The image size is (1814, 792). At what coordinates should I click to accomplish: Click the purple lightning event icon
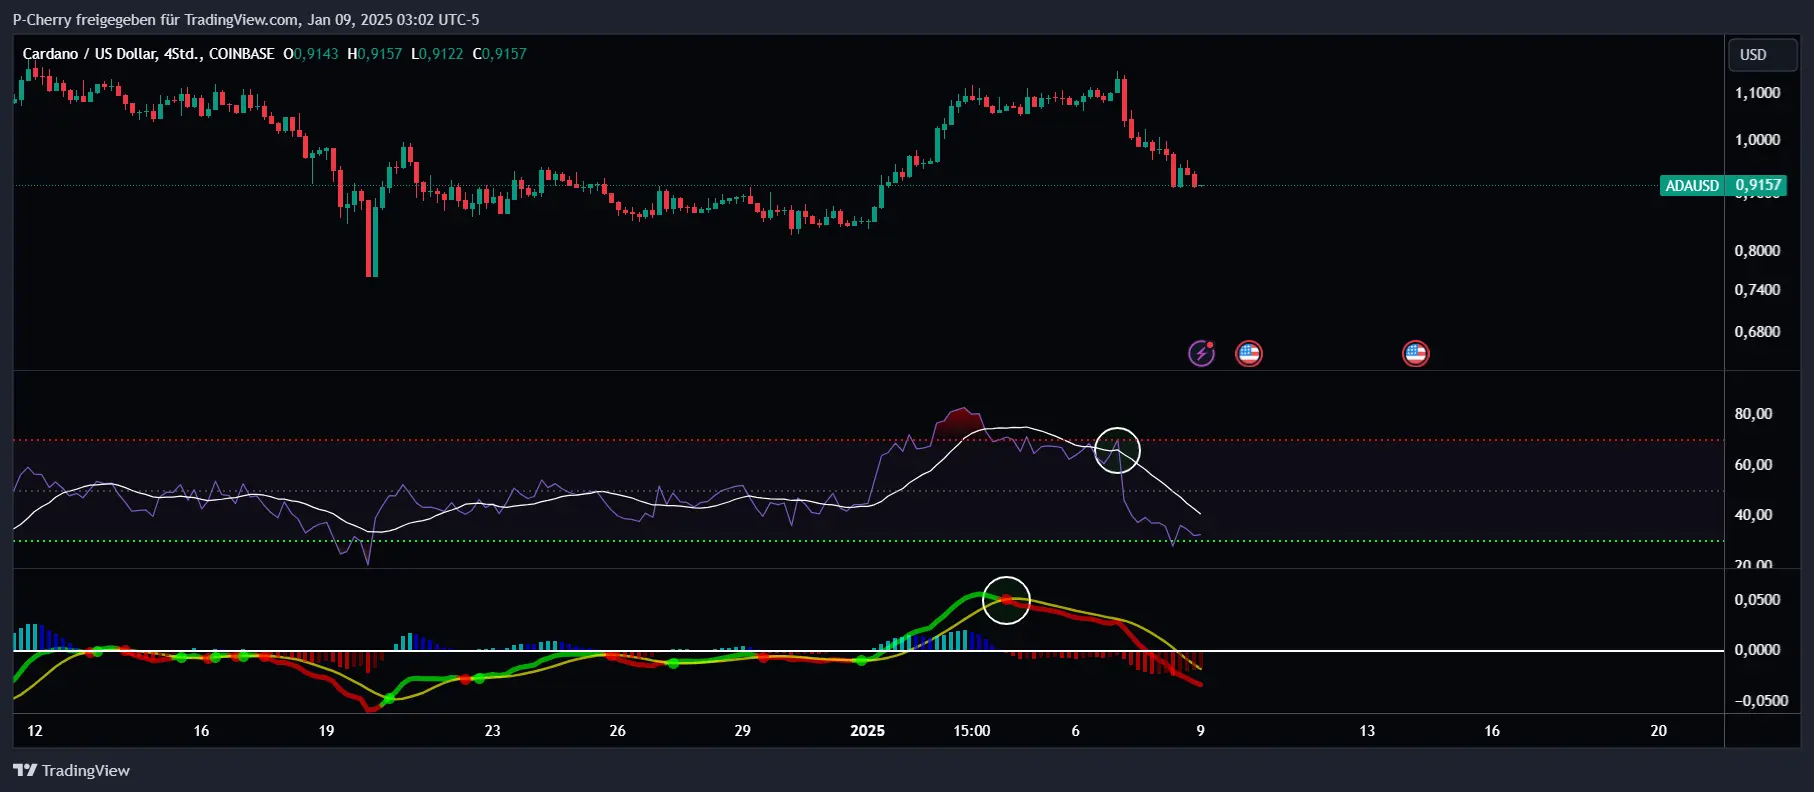pos(1201,353)
